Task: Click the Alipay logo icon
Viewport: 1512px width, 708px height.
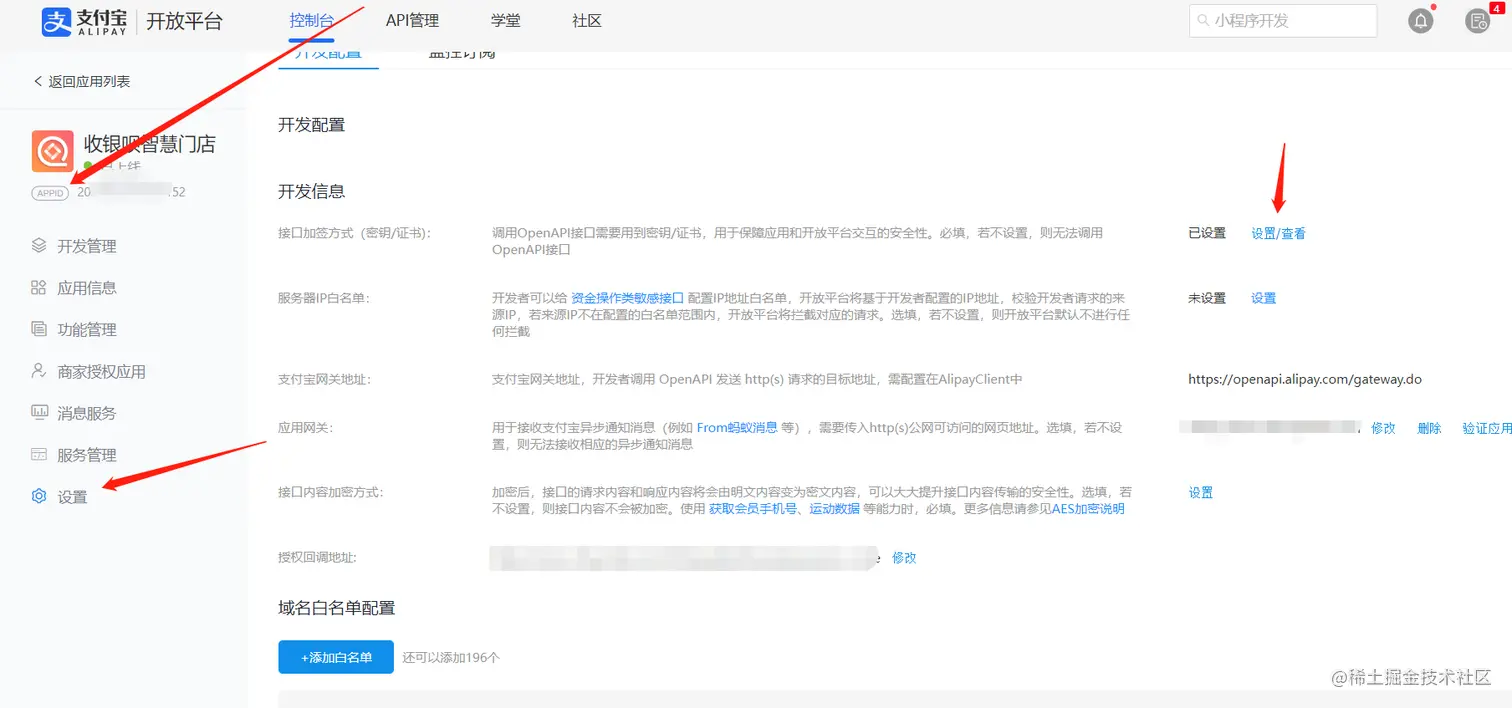Action: pyautogui.click(x=55, y=21)
